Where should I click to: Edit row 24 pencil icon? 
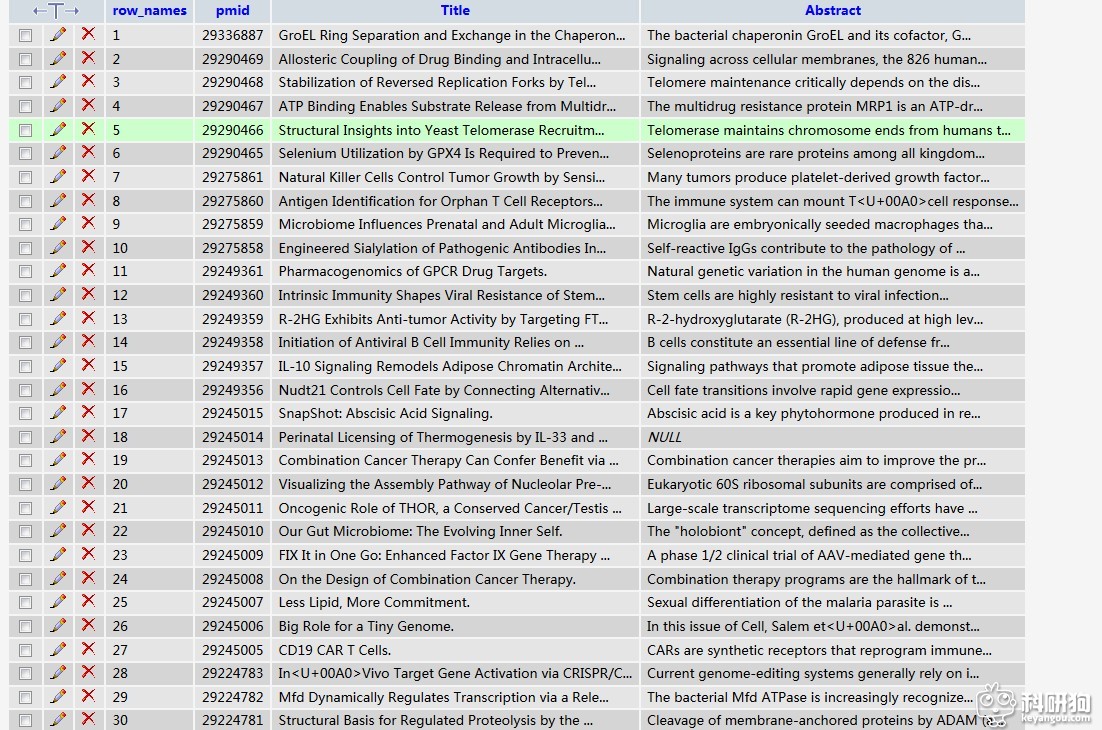(58, 578)
